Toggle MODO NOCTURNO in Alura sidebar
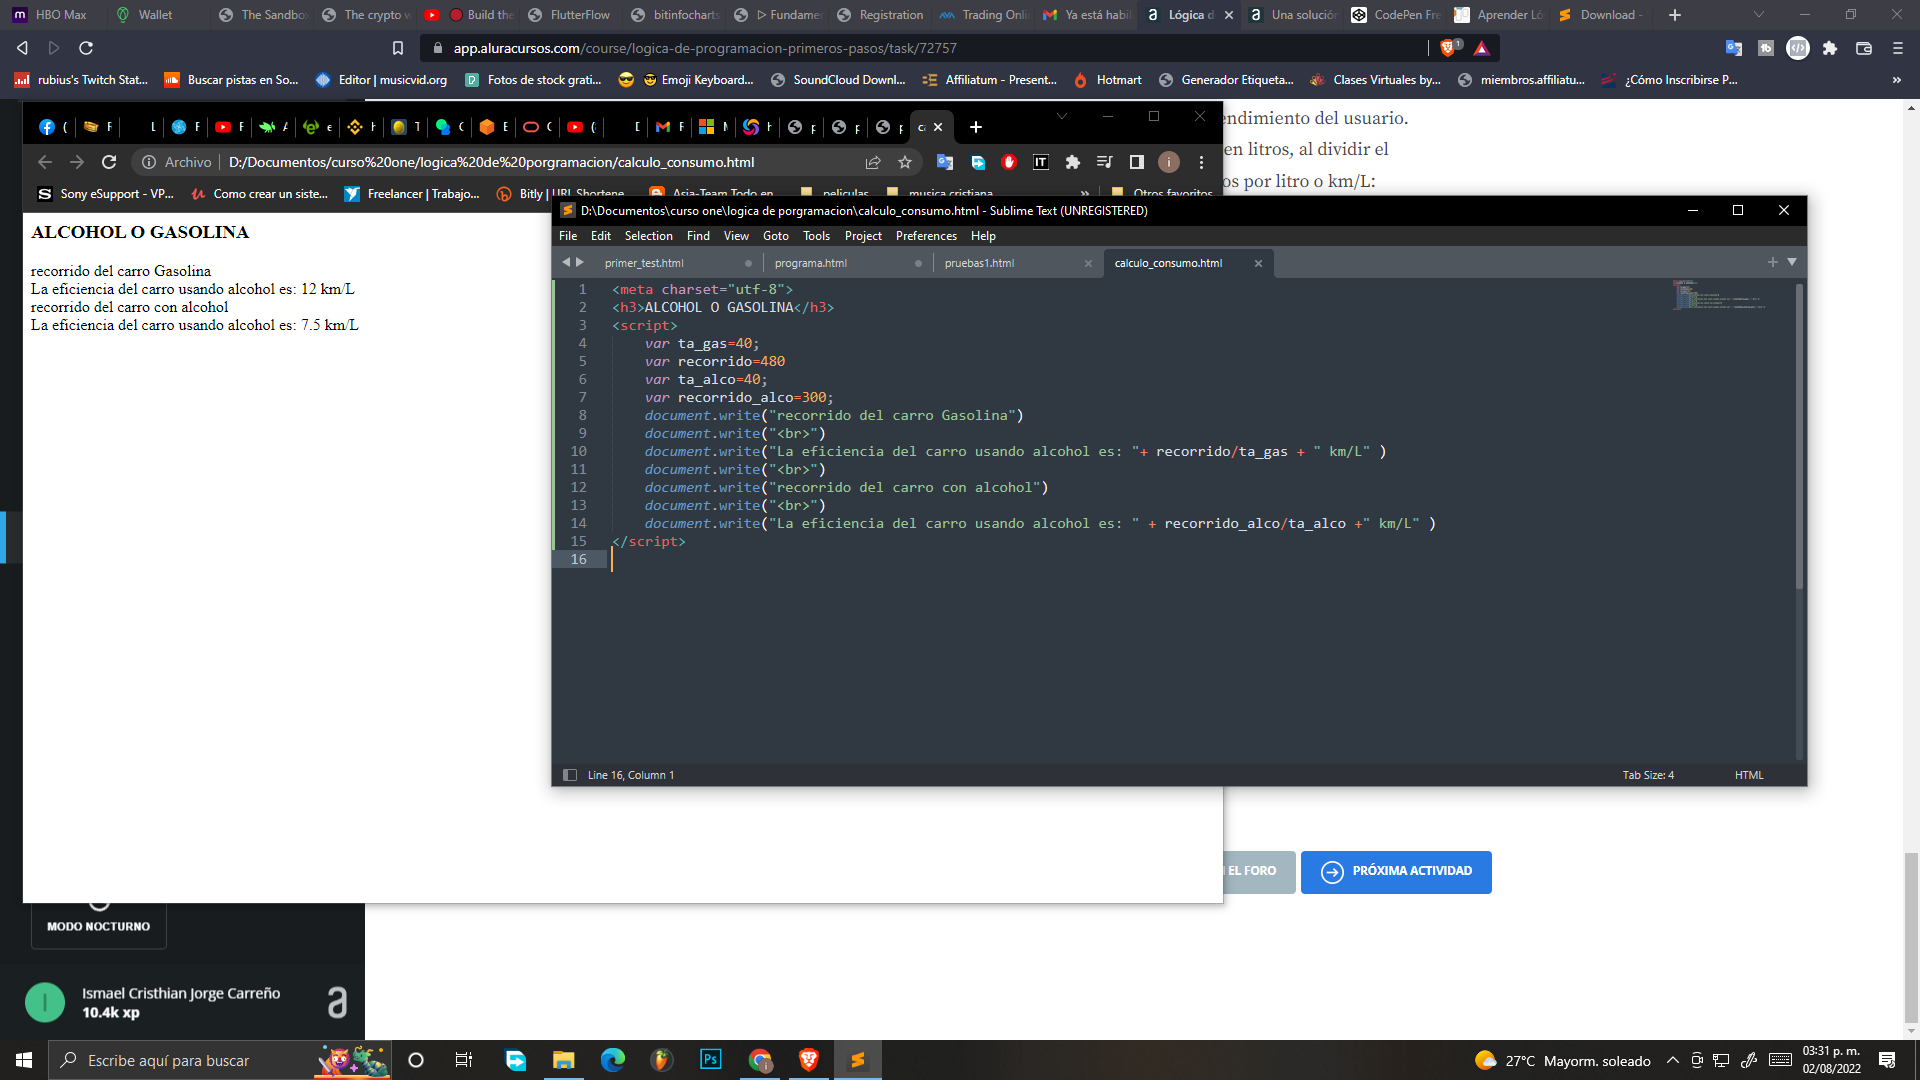Image resolution: width=1920 pixels, height=1080 pixels. 98,926
